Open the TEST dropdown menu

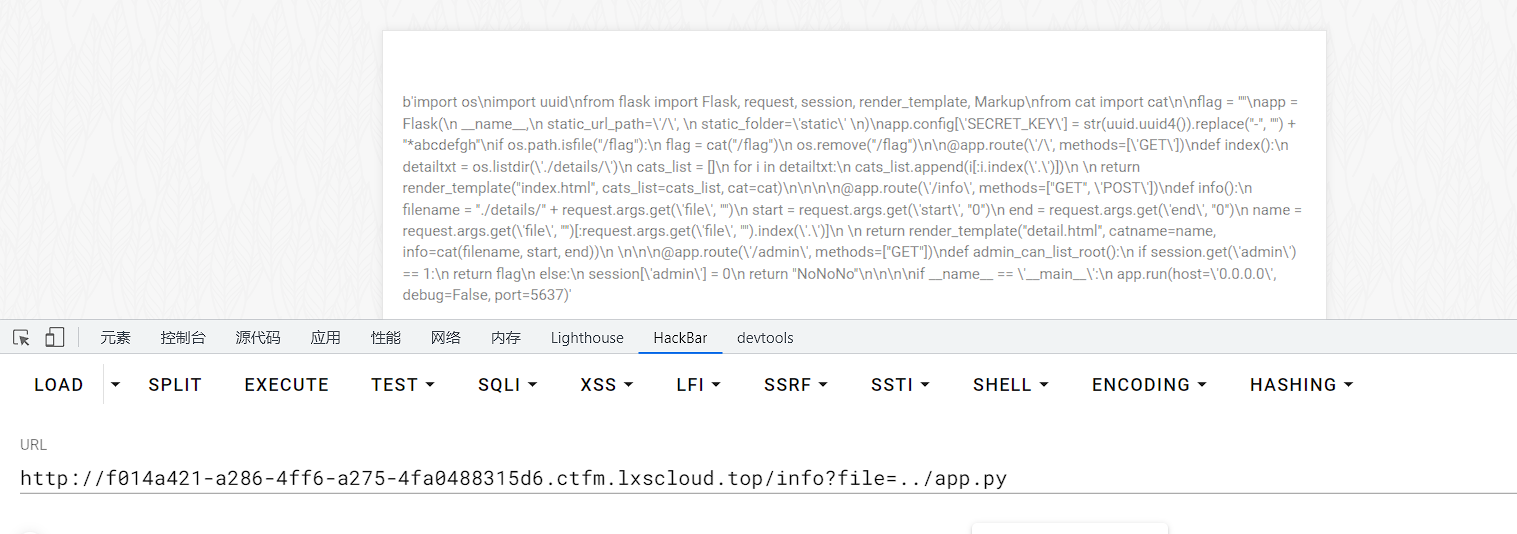[403, 385]
